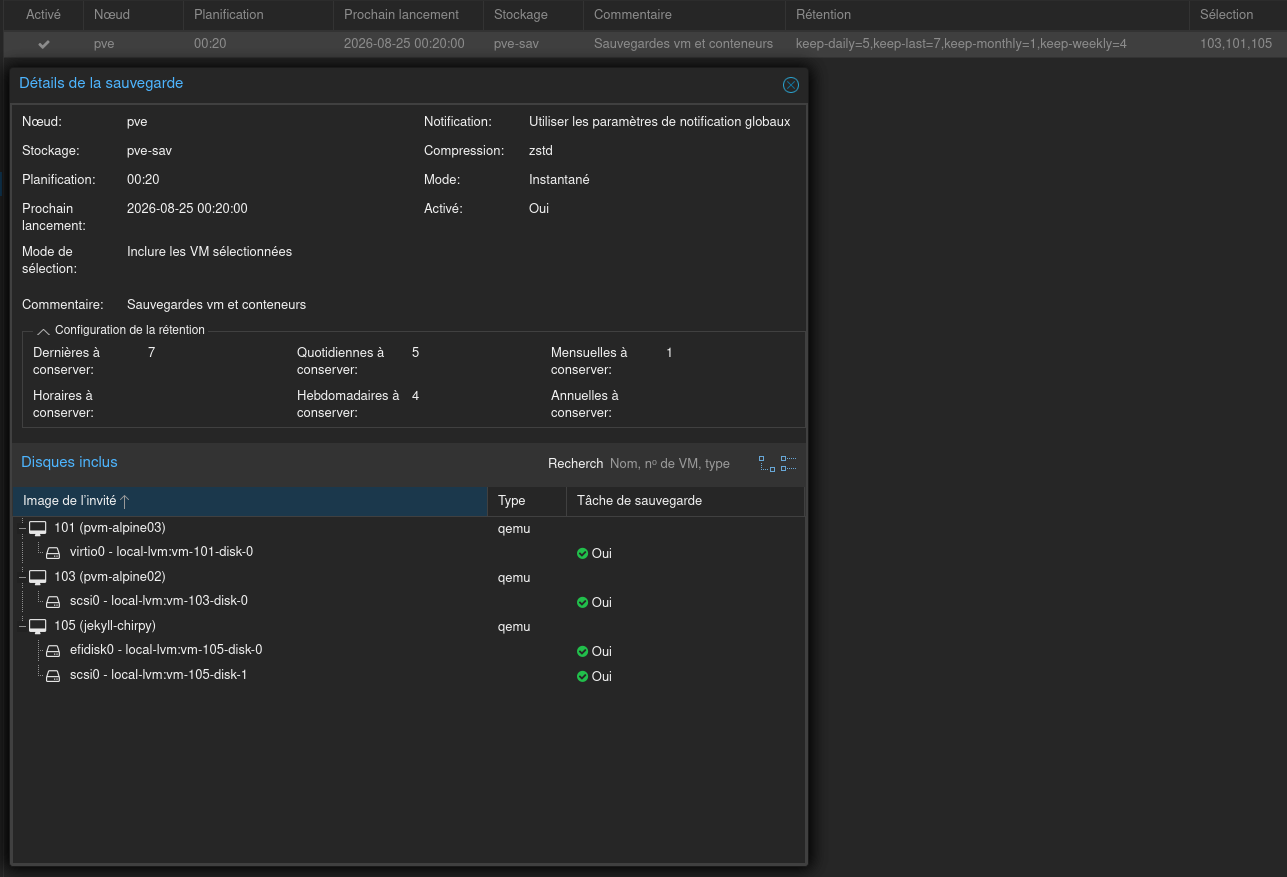Click the job row's 'Sauvegardes vm et conteneurs' cell
Image resolution: width=1287 pixels, height=877 pixels.
pyautogui.click(x=683, y=44)
